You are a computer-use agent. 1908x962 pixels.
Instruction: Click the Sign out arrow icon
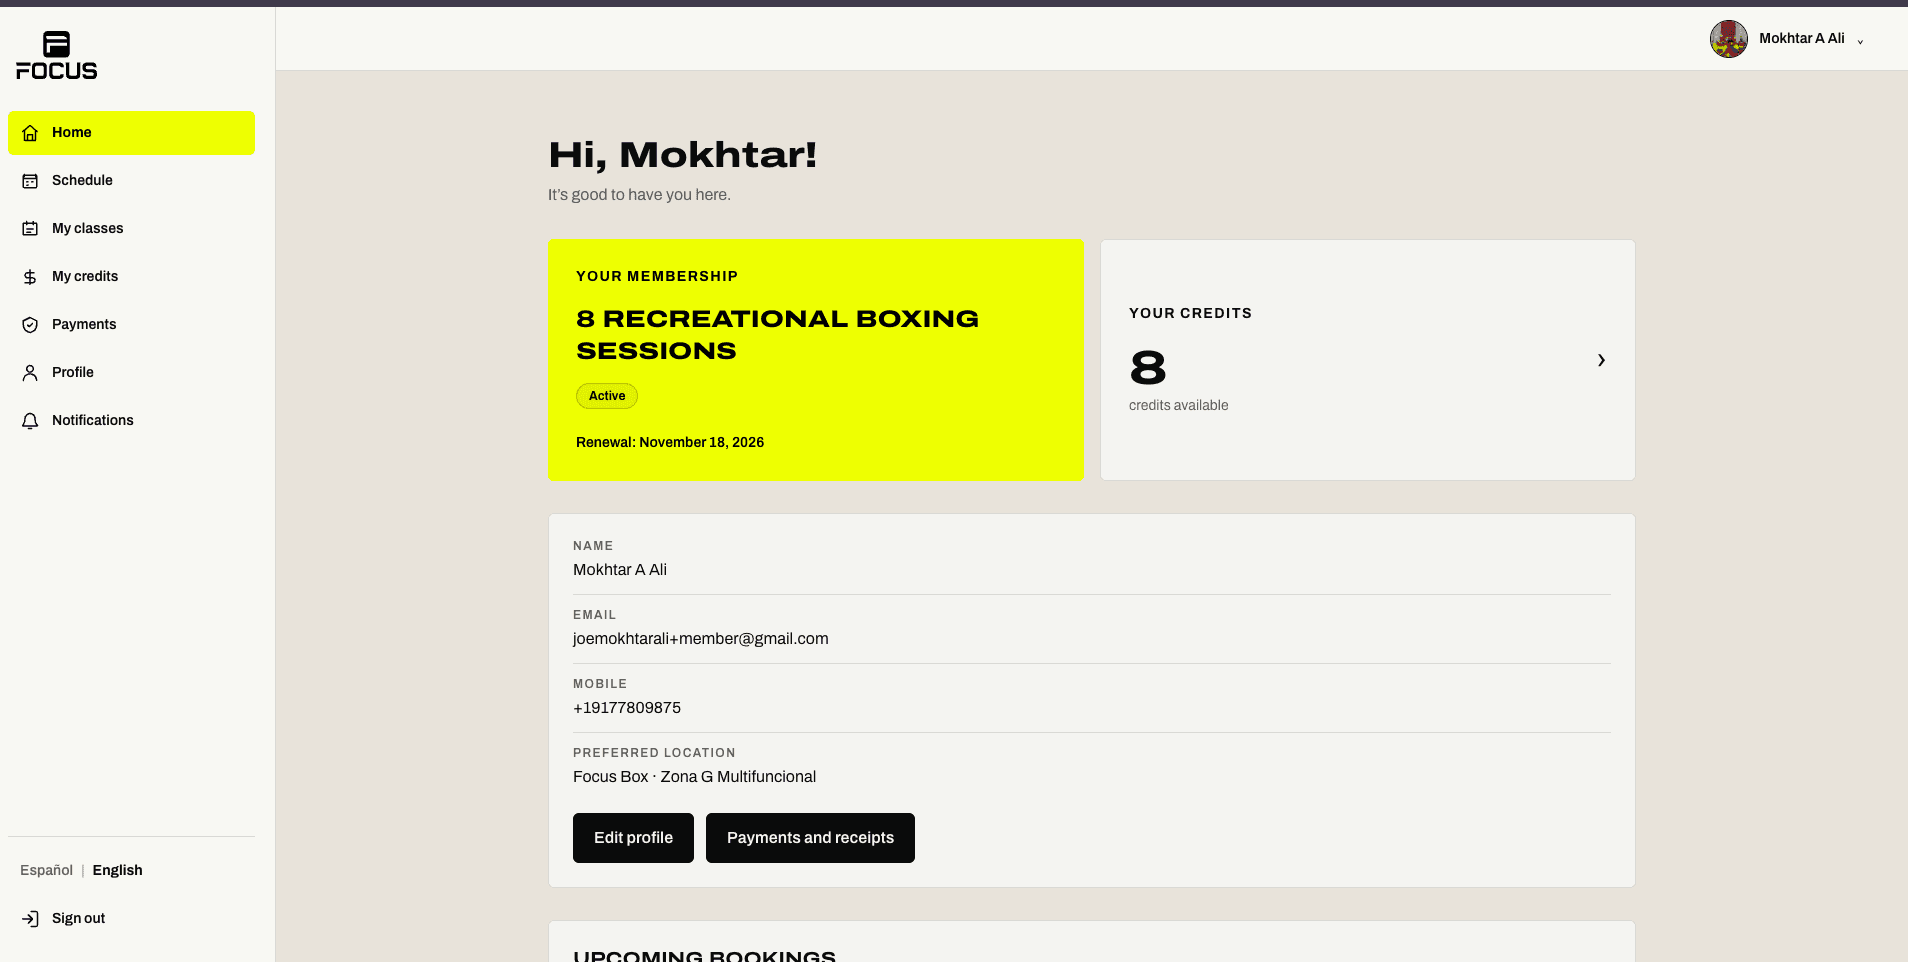point(30,919)
